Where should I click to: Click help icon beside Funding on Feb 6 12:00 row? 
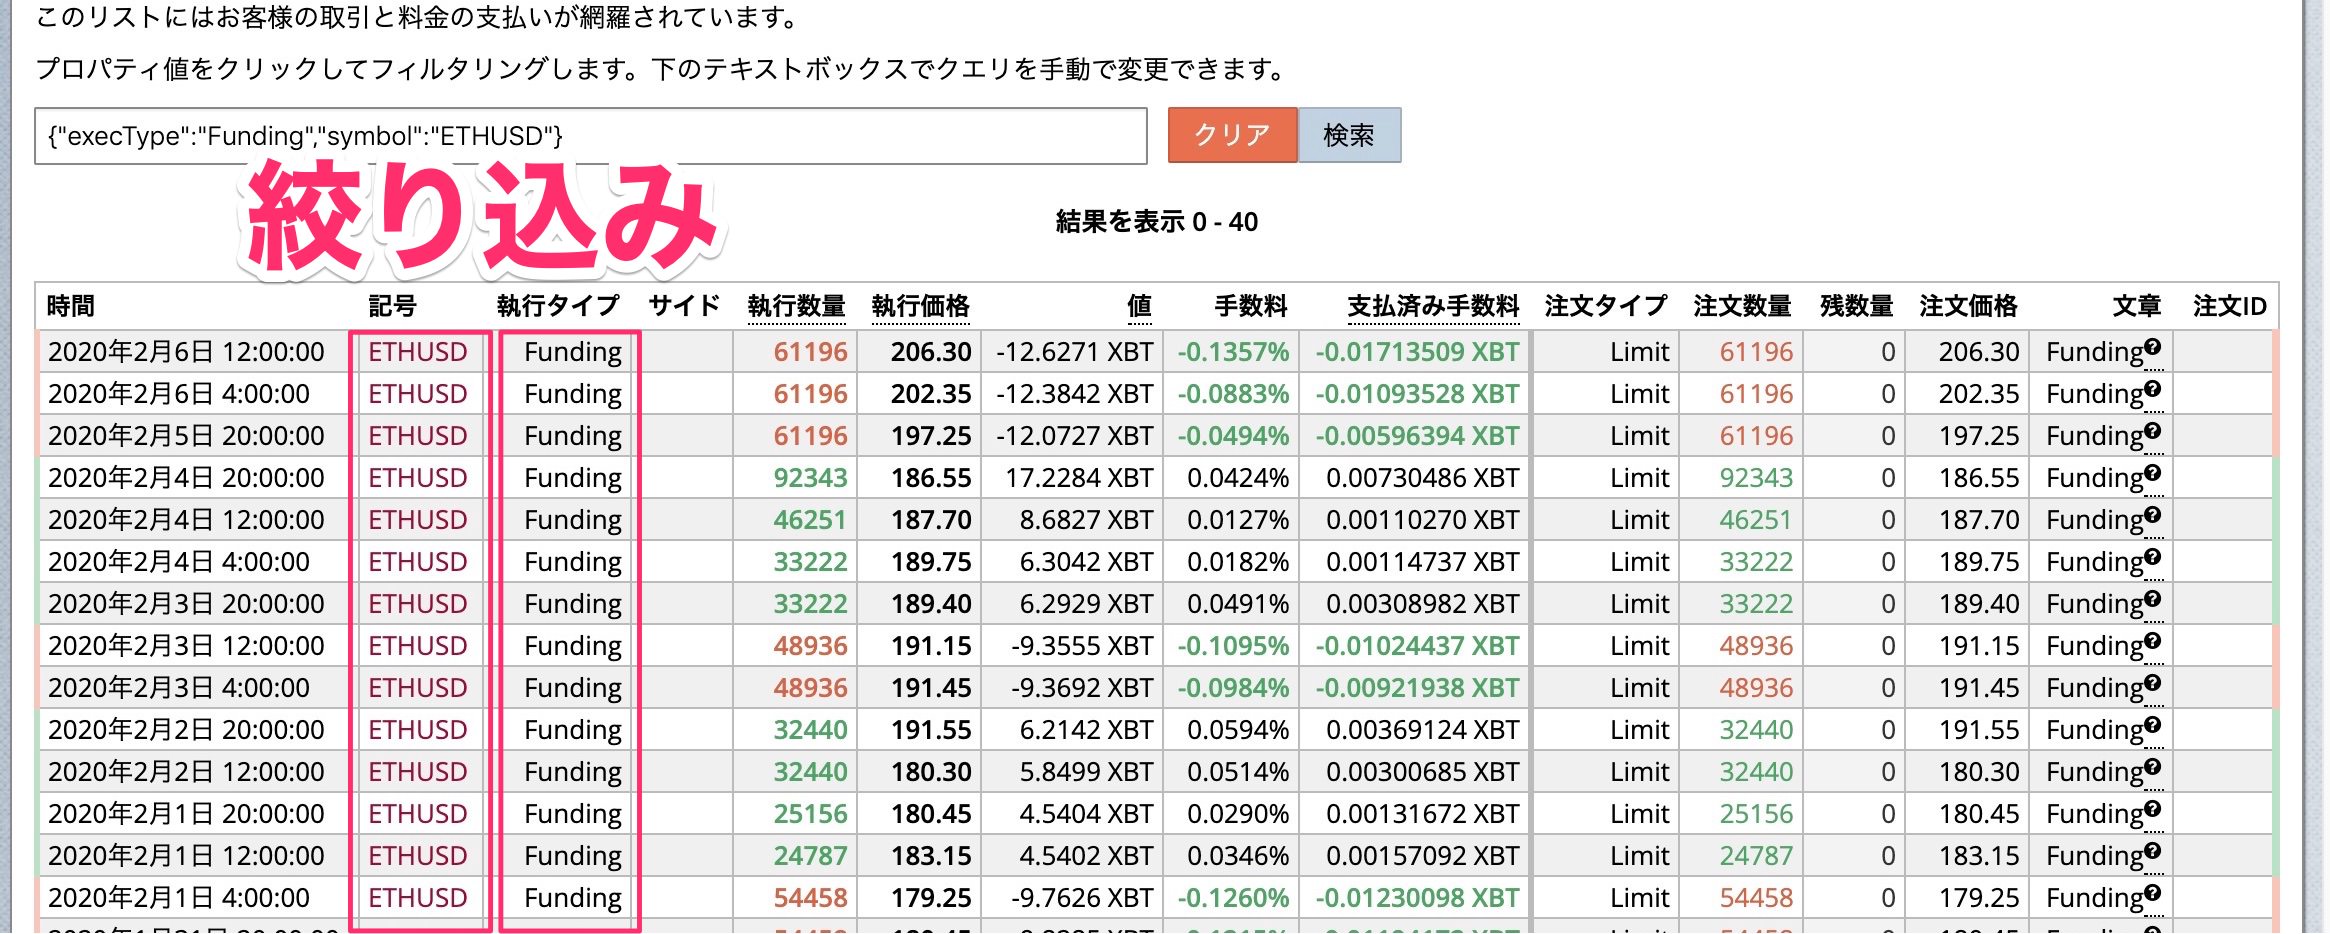click(x=2153, y=346)
